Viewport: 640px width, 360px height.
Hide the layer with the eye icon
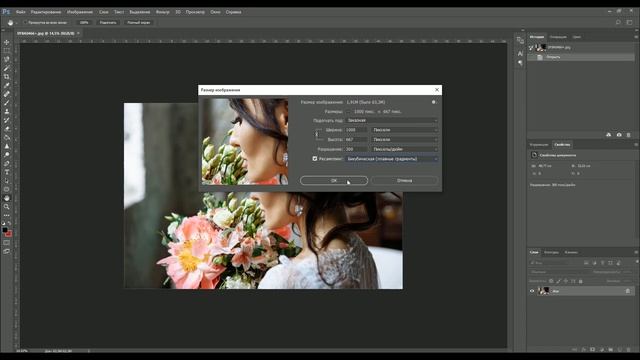pos(532,291)
